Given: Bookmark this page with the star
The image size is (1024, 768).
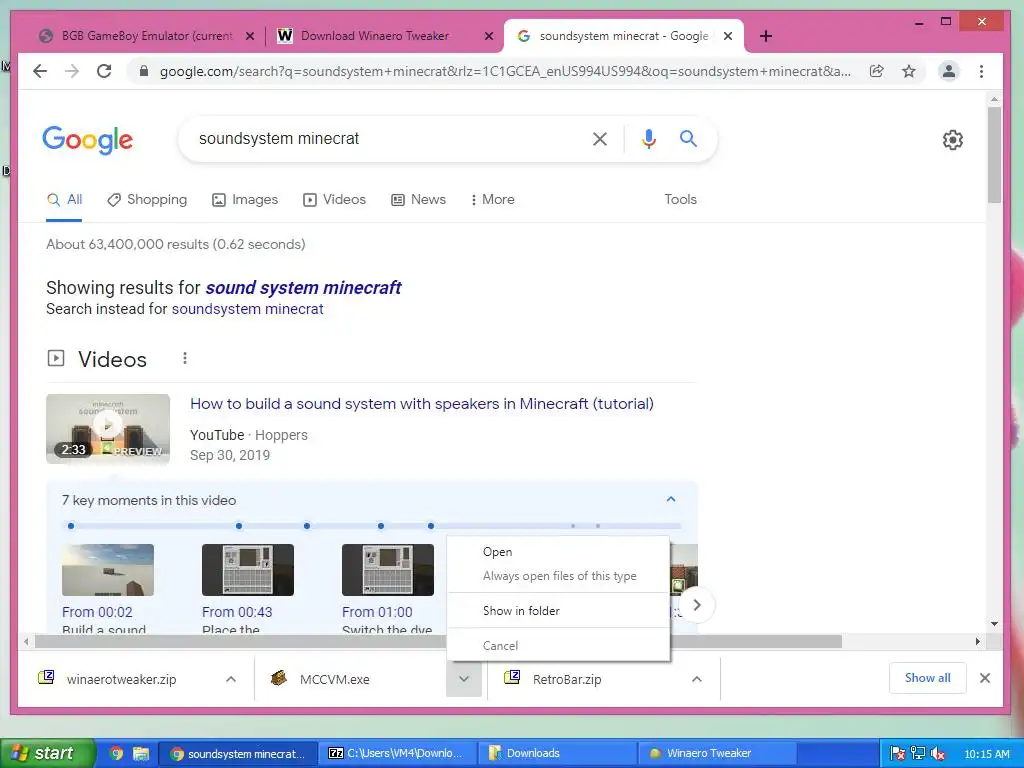Looking at the screenshot, I should coord(908,71).
